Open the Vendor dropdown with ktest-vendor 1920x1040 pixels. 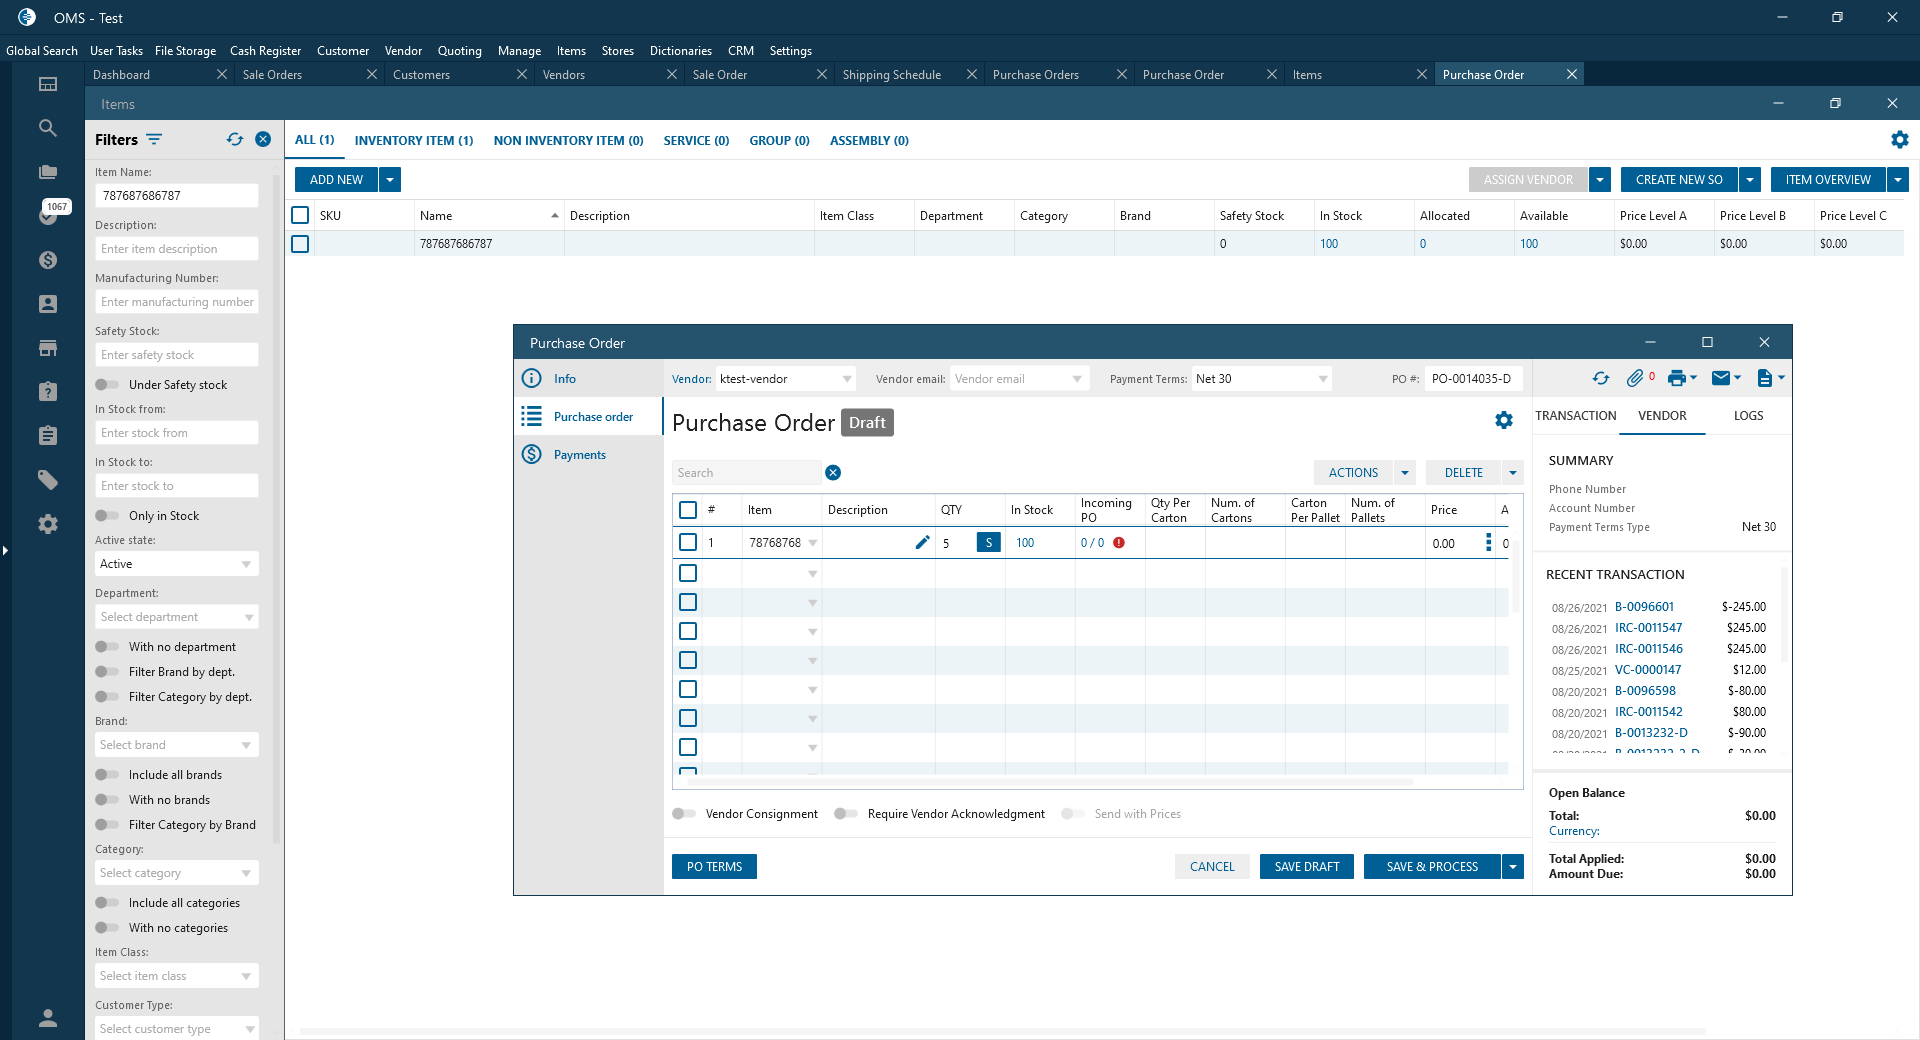coord(847,379)
